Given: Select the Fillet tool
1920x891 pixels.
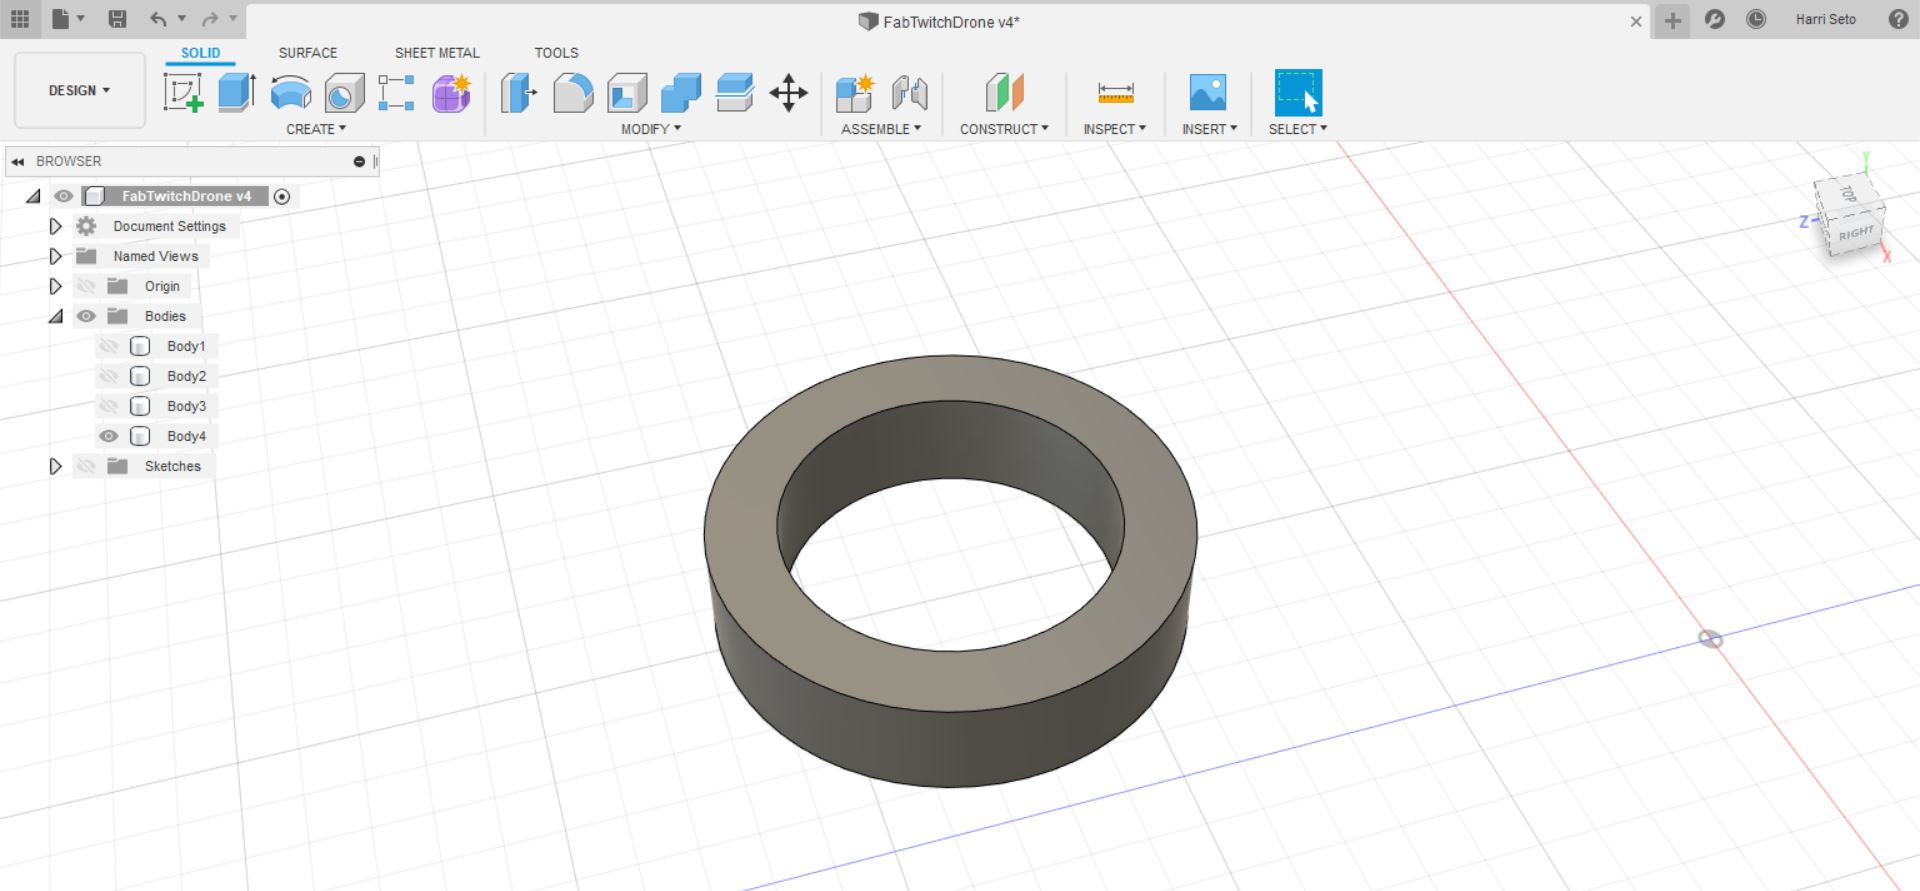Looking at the screenshot, I should point(573,92).
